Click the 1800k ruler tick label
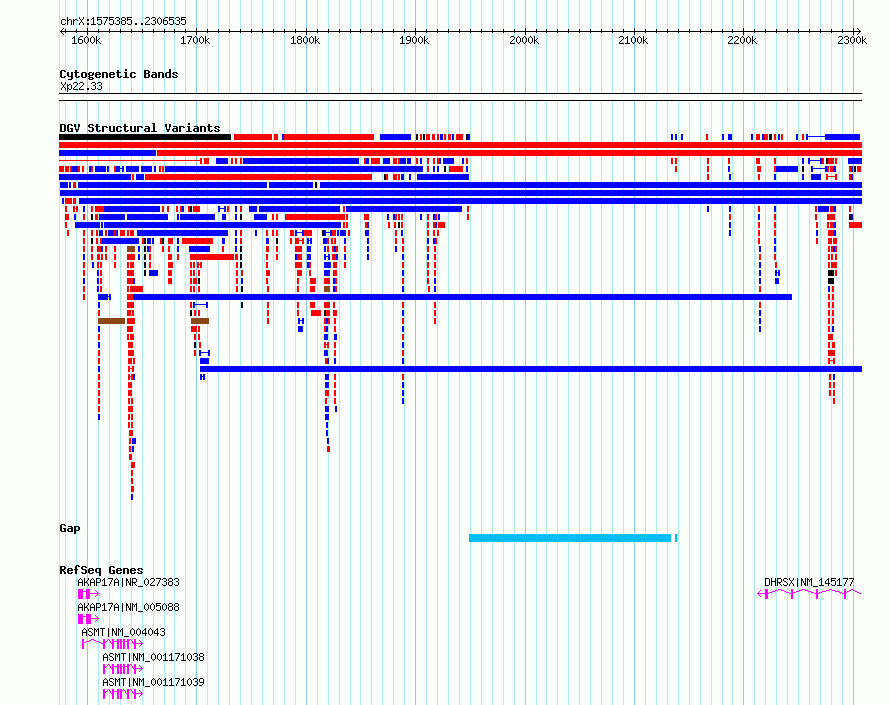Screen dimensions: 890x705 [305, 40]
